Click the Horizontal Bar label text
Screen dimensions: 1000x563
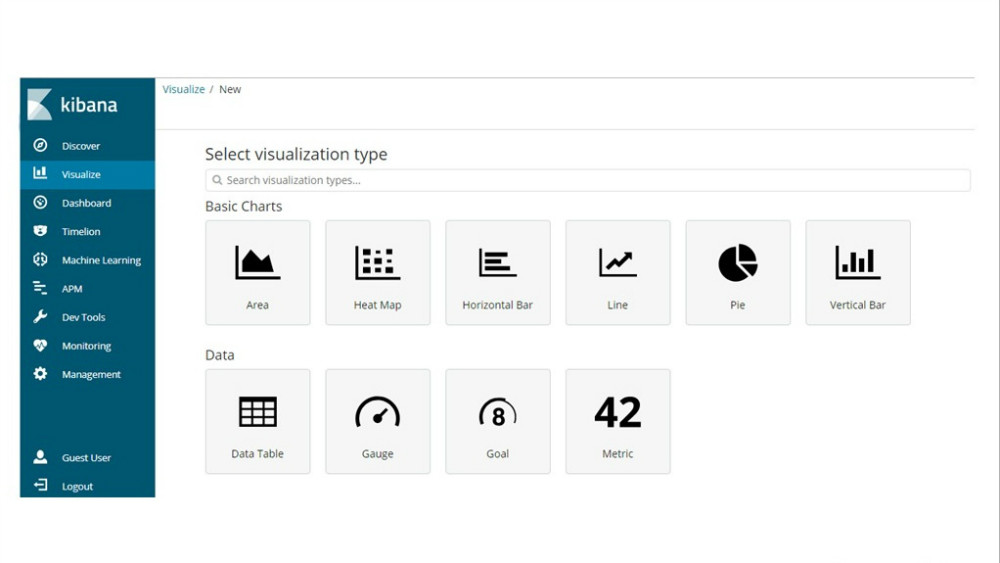pyautogui.click(x=497, y=305)
